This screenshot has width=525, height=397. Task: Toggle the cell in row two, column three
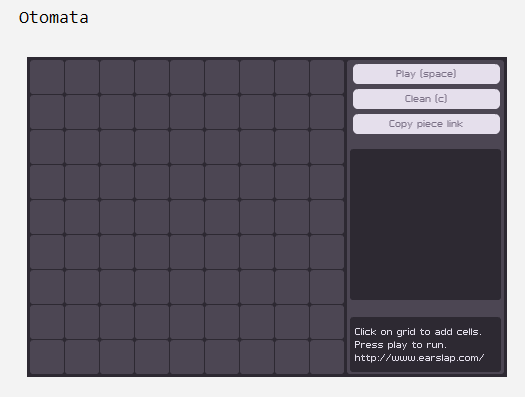117,112
